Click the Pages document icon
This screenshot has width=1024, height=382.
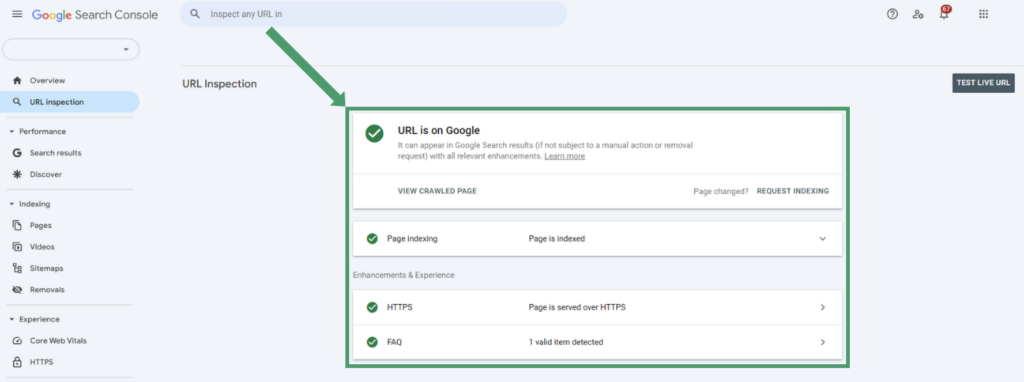point(18,225)
